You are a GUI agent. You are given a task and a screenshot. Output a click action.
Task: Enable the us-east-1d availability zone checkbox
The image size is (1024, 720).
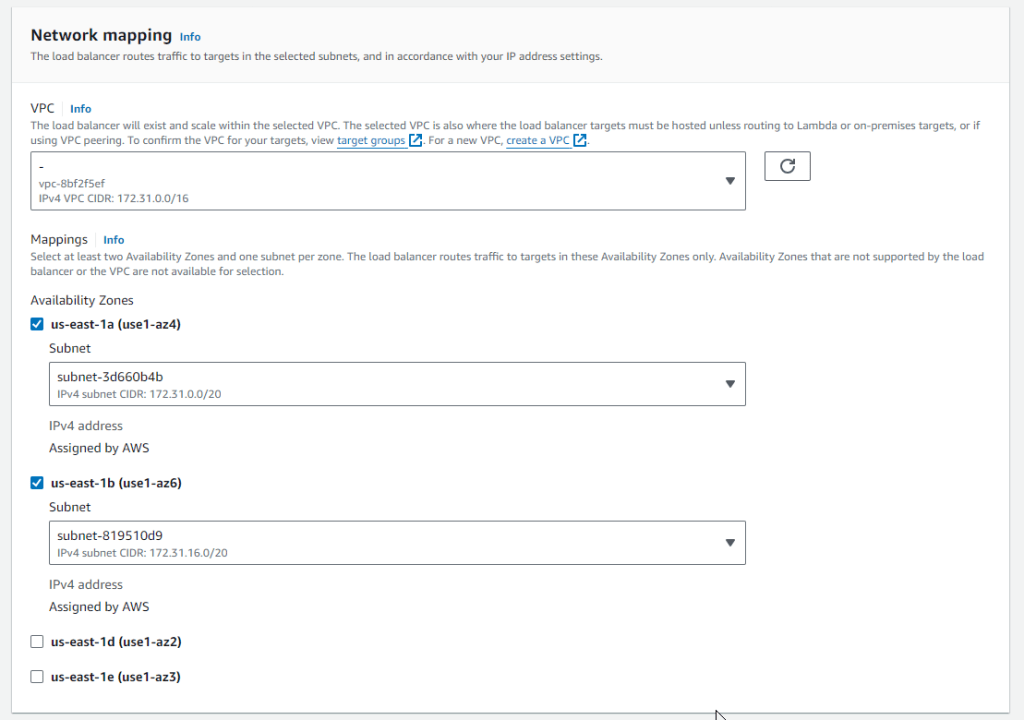37,642
